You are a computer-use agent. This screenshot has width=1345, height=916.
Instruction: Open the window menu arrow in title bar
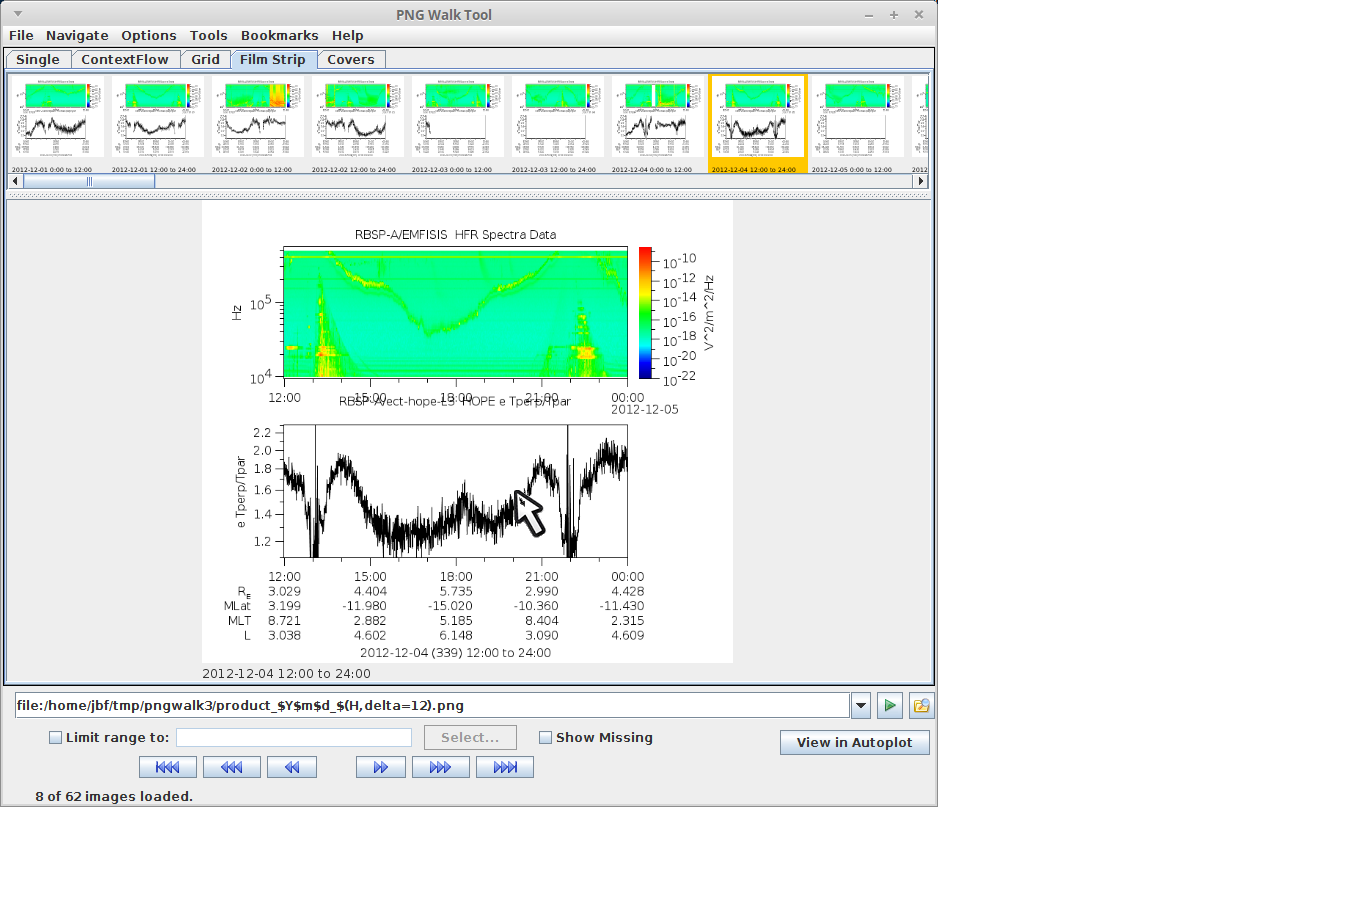coord(17,14)
